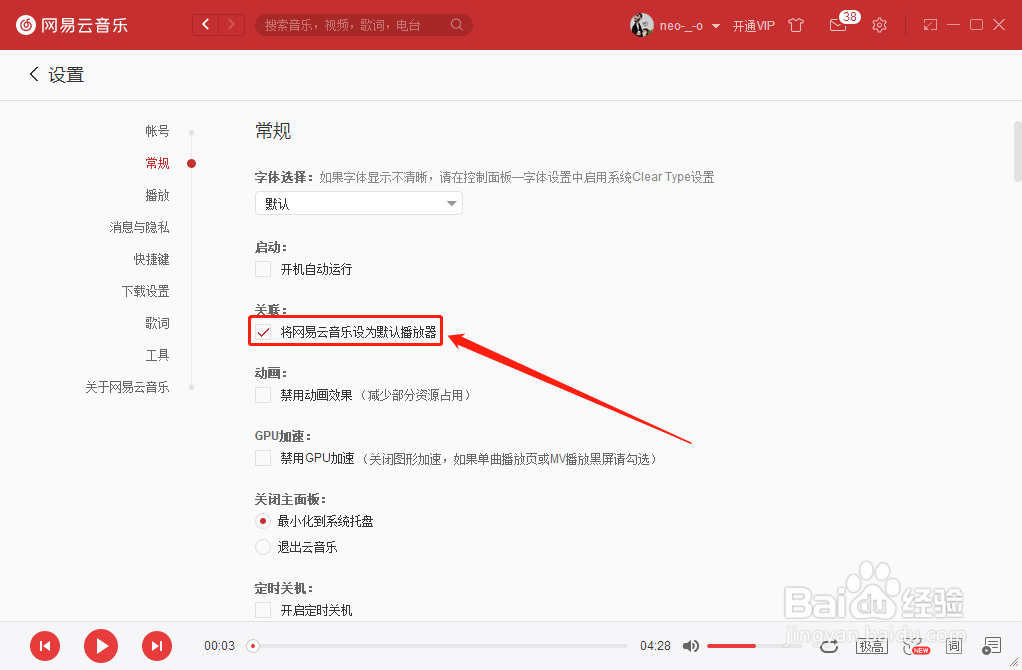Expand the neo-_-o account dropdown arrow
Screen dimensions: 1022x670
[x=716, y=26]
